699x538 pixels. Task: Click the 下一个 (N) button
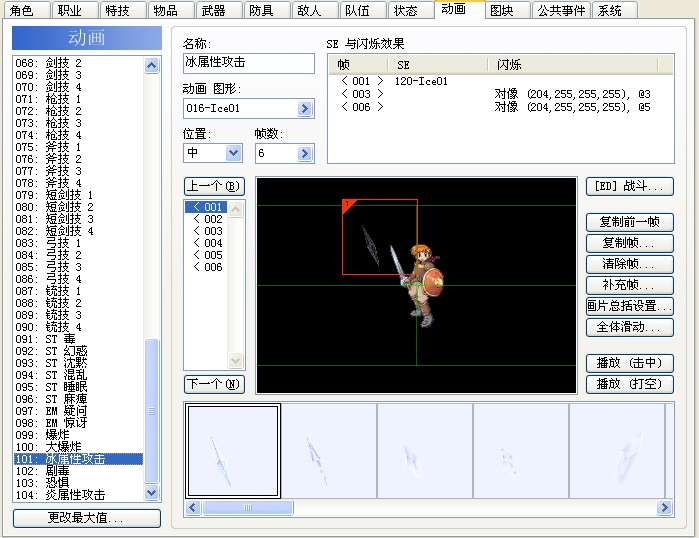[x=214, y=384]
